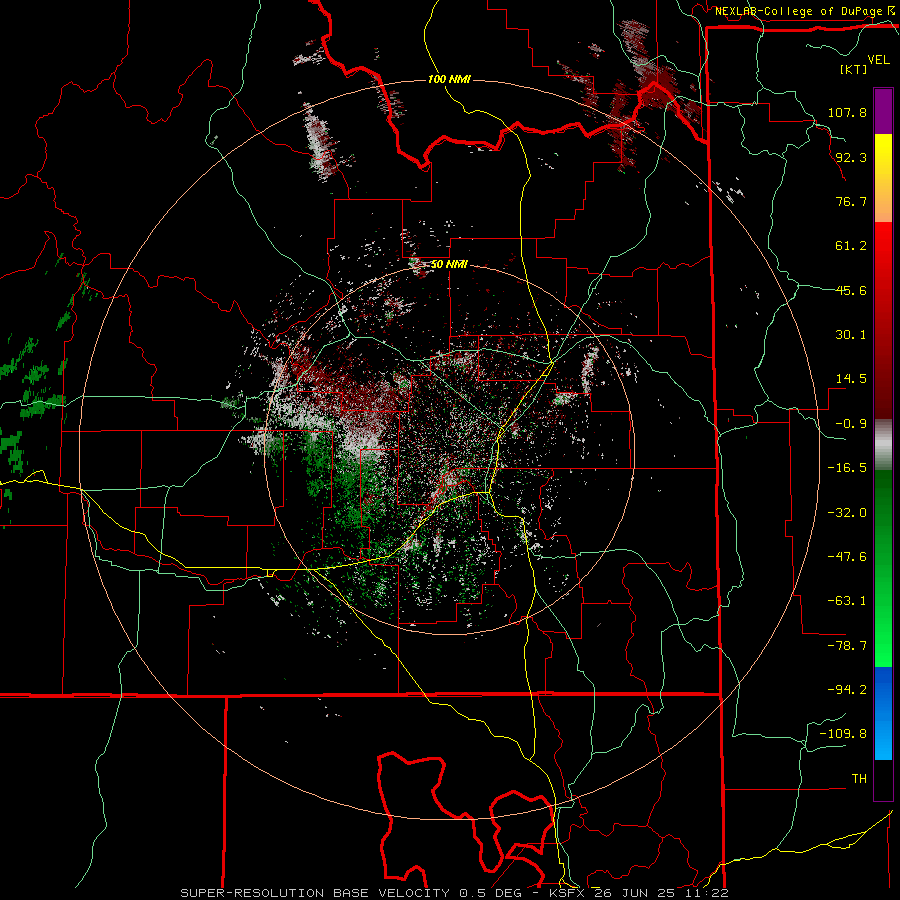Click the 14.5 value on velocity scale
This screenshot has width=900, height=900.
pyautogui.click(x=851, y=379)
